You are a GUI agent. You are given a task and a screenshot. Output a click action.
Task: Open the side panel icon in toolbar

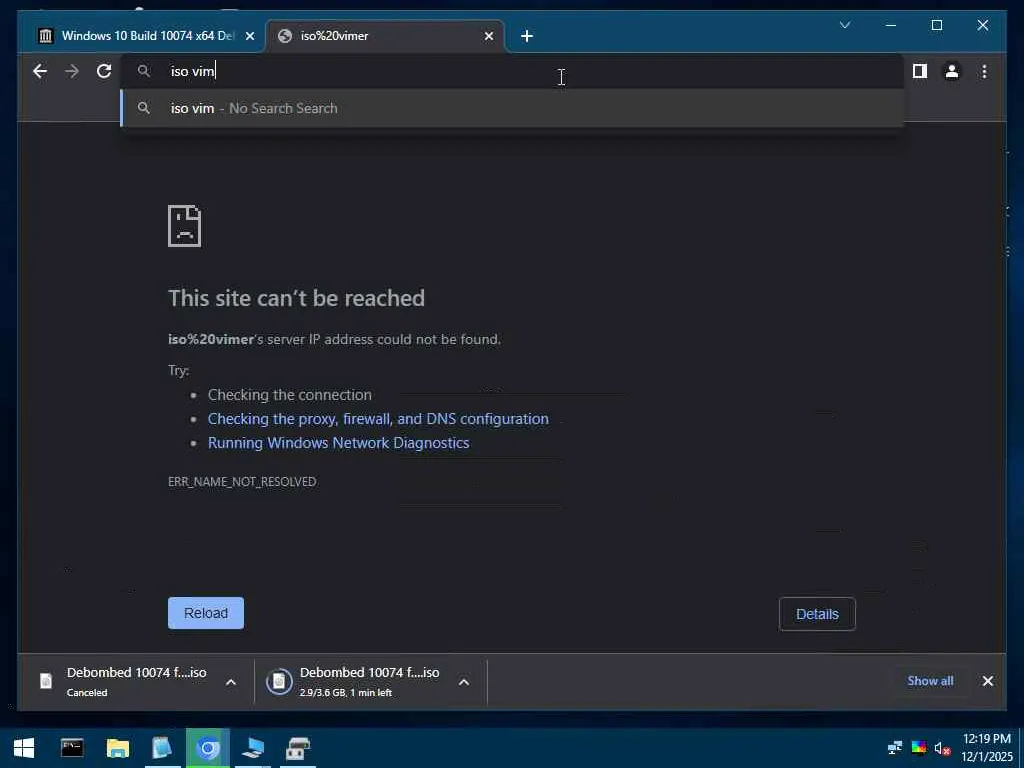click(920, 71)
